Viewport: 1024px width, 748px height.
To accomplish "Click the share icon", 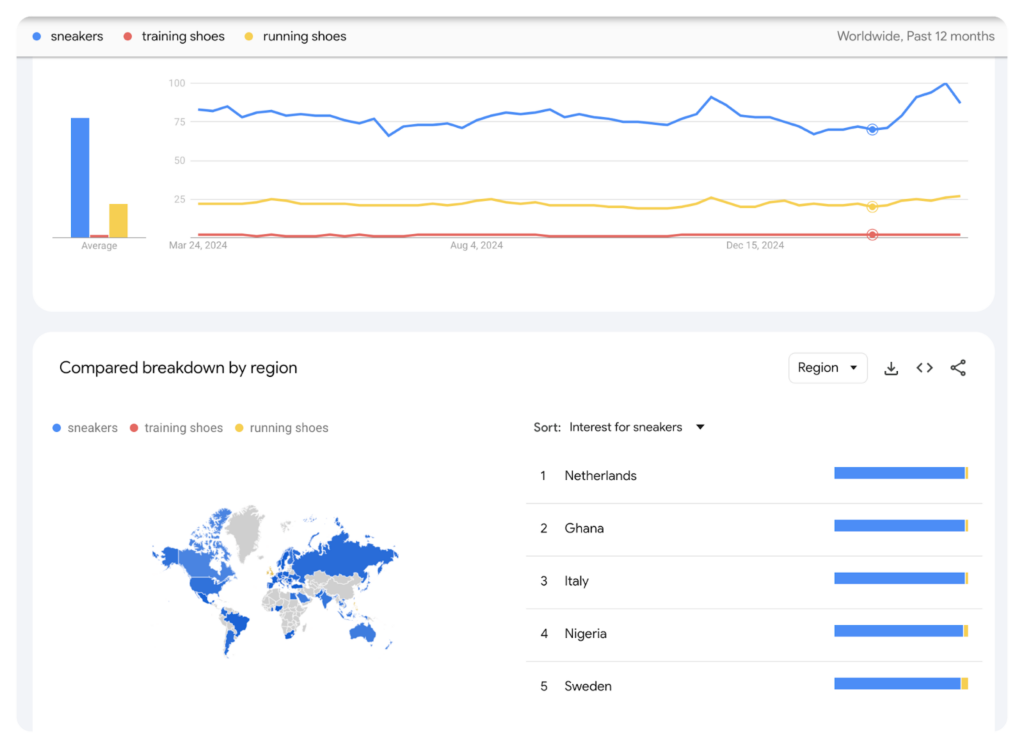I will (958, 367).
